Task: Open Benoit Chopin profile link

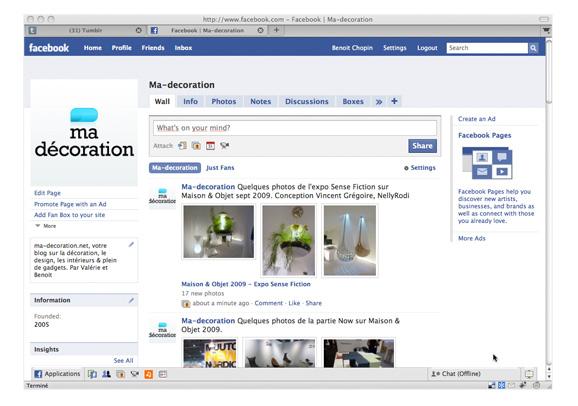Action: click(352, 48)
